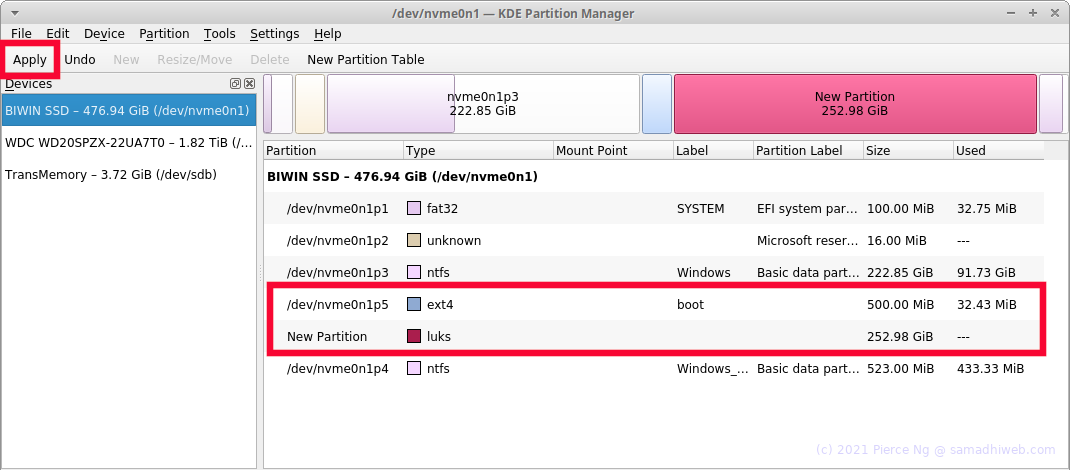Viewport: 1070px width, 470px height.
Task: Sort by the Size column header
Action: click(908, 150)
